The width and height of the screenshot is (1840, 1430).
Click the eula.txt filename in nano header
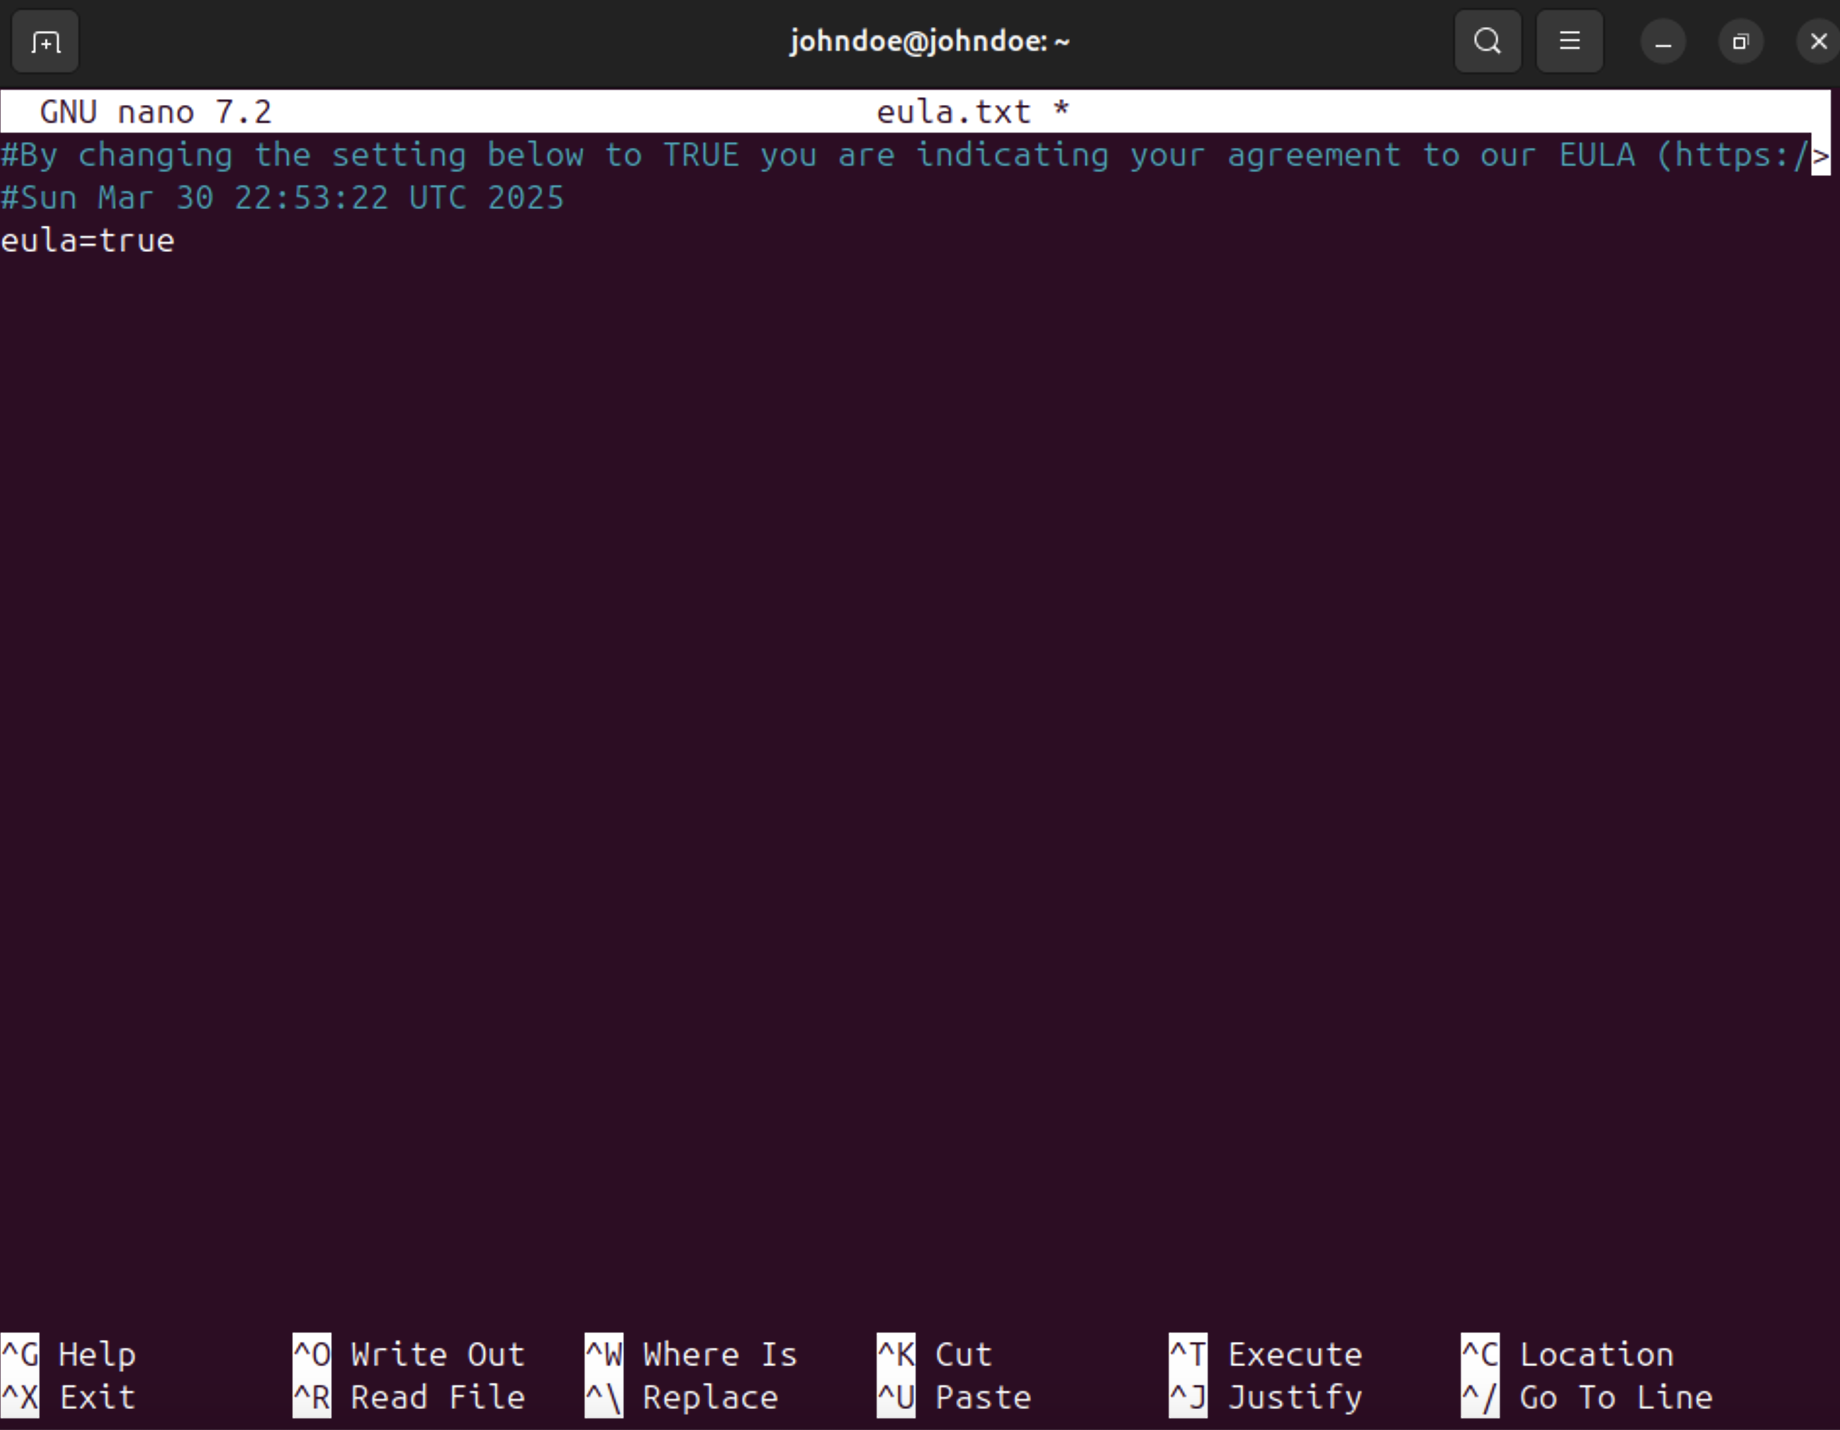pos(953,112)
